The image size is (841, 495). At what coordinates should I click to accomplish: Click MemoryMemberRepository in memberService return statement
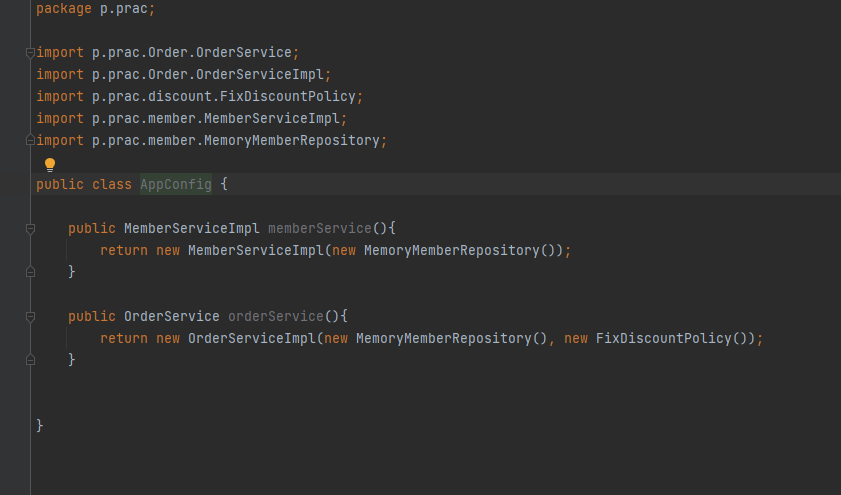452,250
